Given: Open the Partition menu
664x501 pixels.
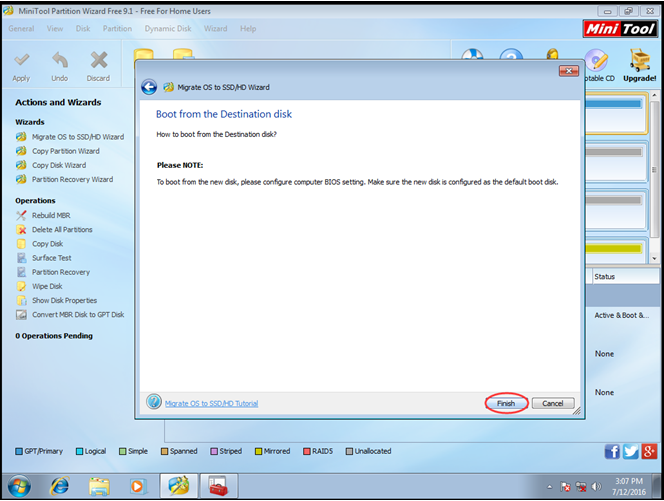Looking at the screenshot, I should point(117,29).
